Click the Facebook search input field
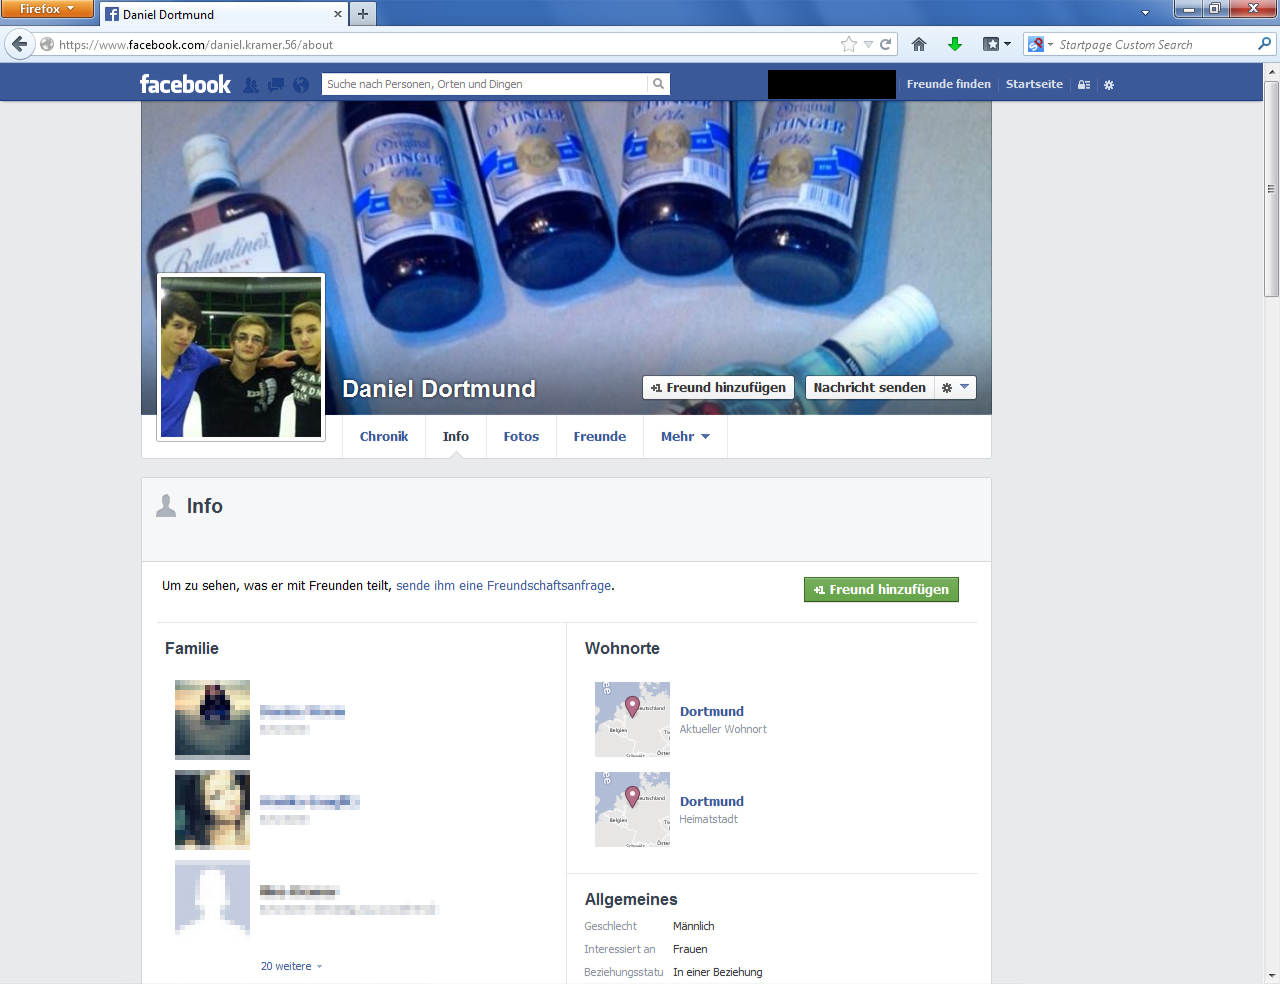 pyautogui.click(x=485, y=84)
